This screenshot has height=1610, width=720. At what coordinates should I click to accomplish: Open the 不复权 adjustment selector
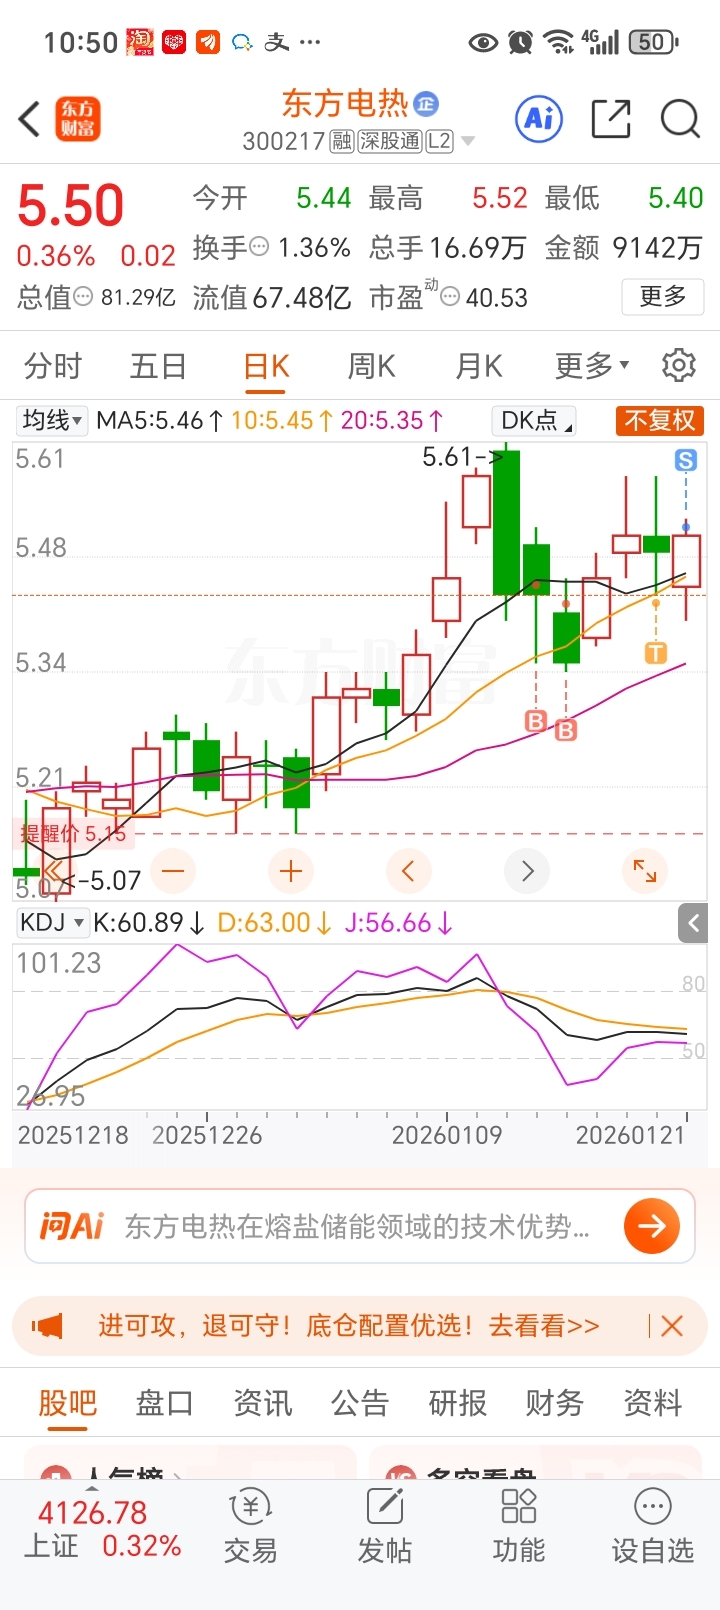tap(659, 420)
